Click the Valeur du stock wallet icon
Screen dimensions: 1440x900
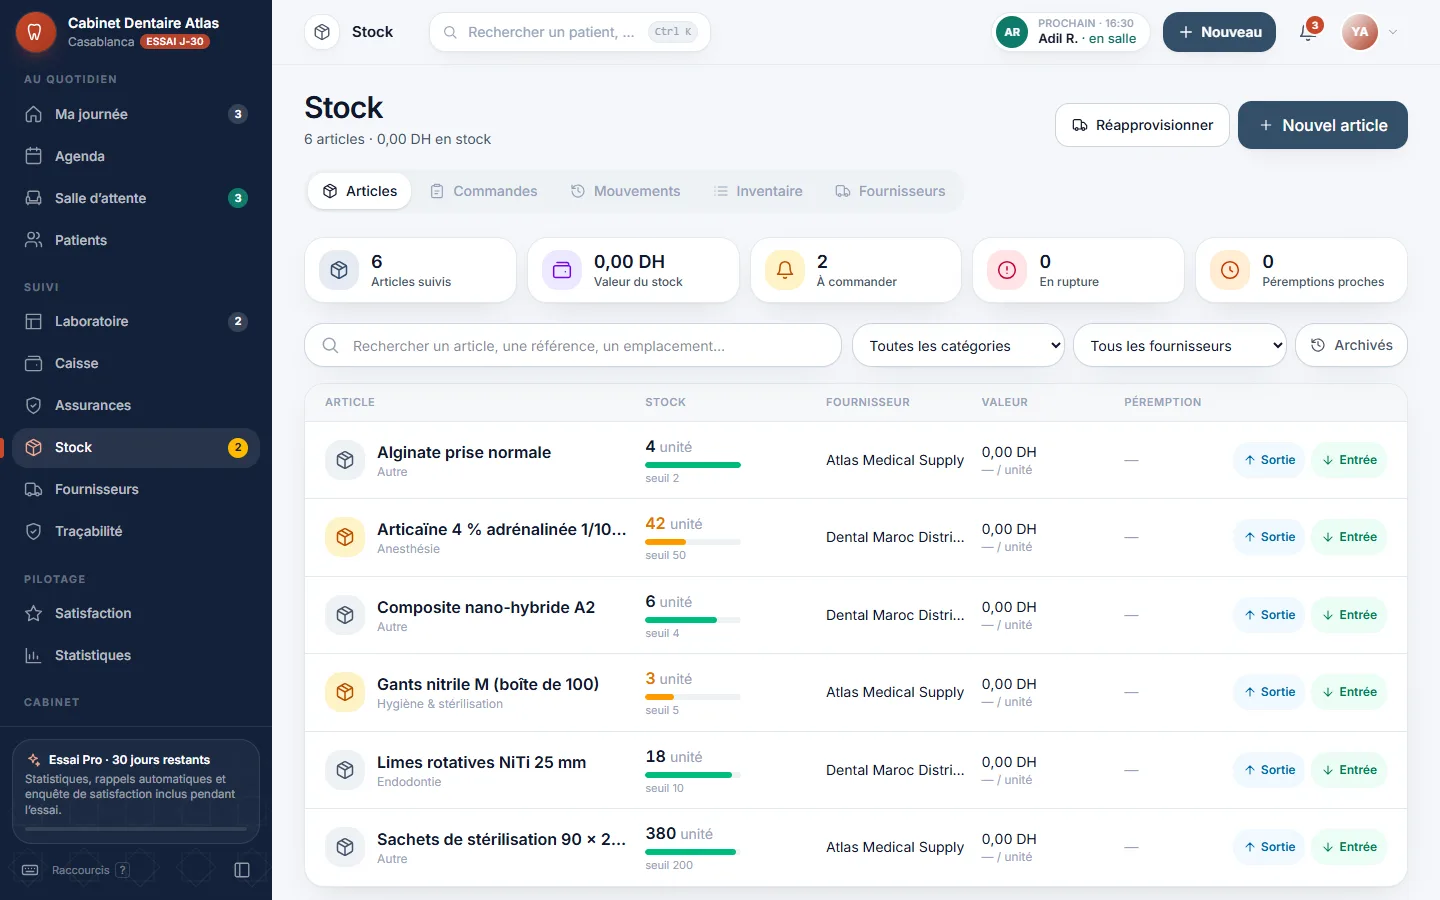pos(562,270)
